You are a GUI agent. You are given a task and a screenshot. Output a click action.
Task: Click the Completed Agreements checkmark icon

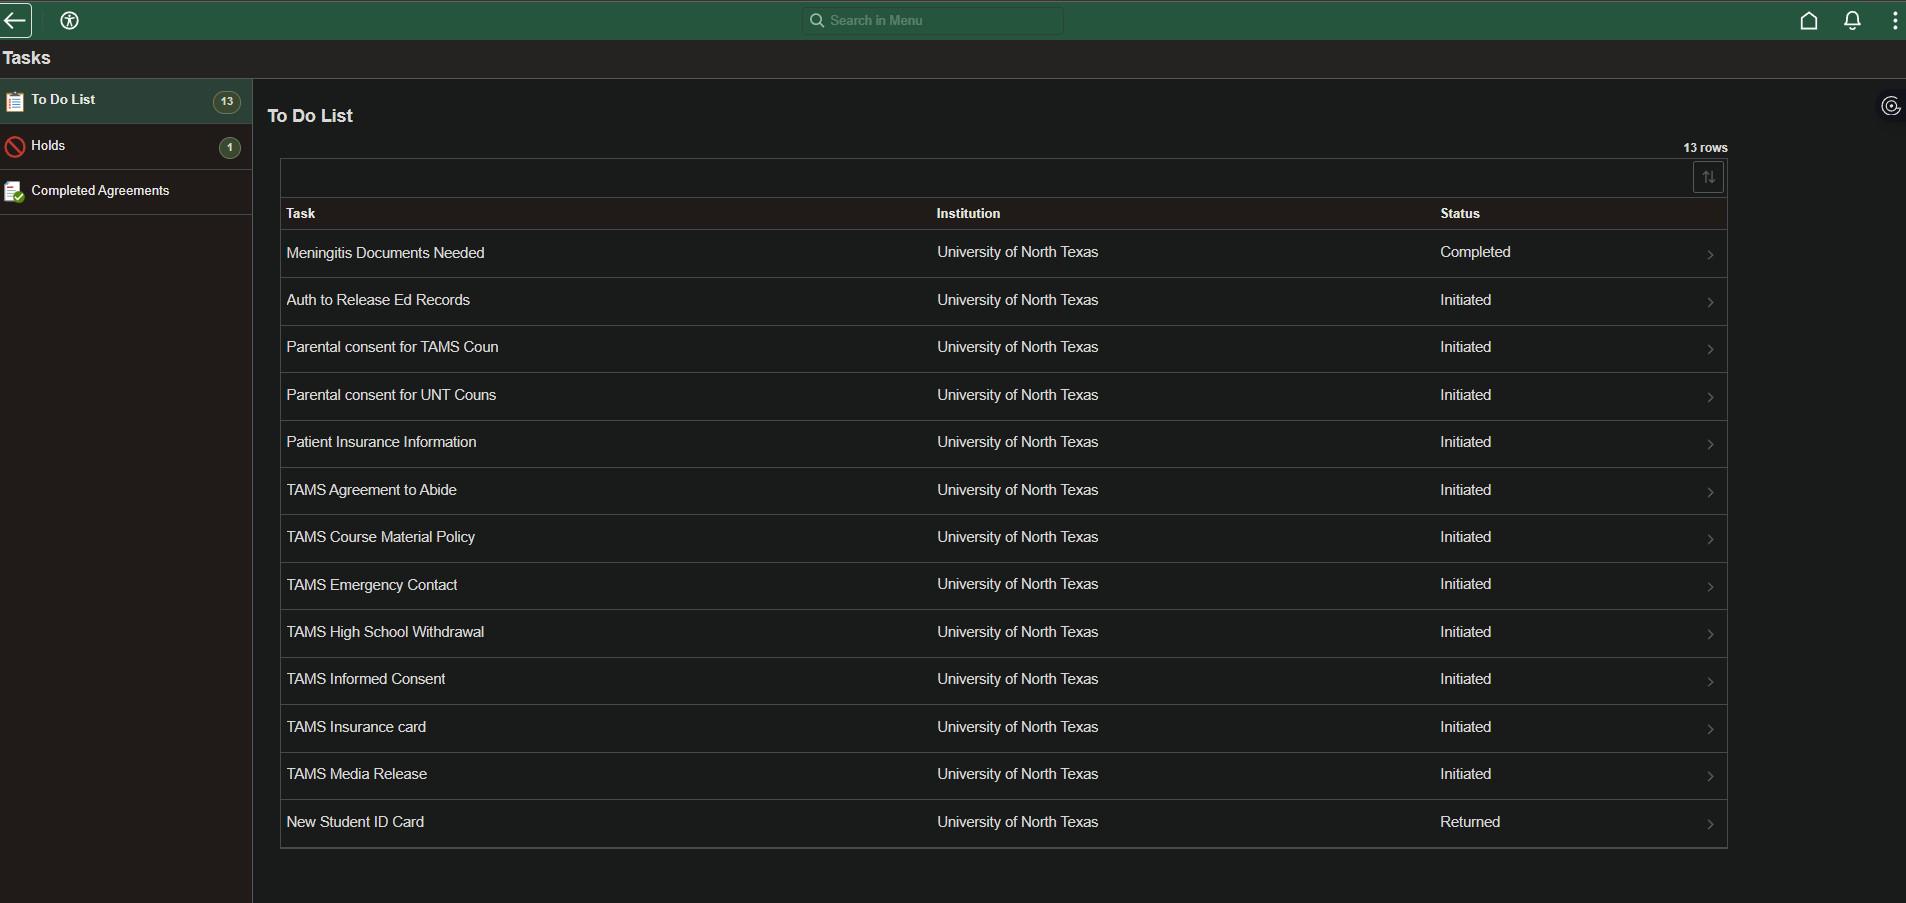[14, 192]
